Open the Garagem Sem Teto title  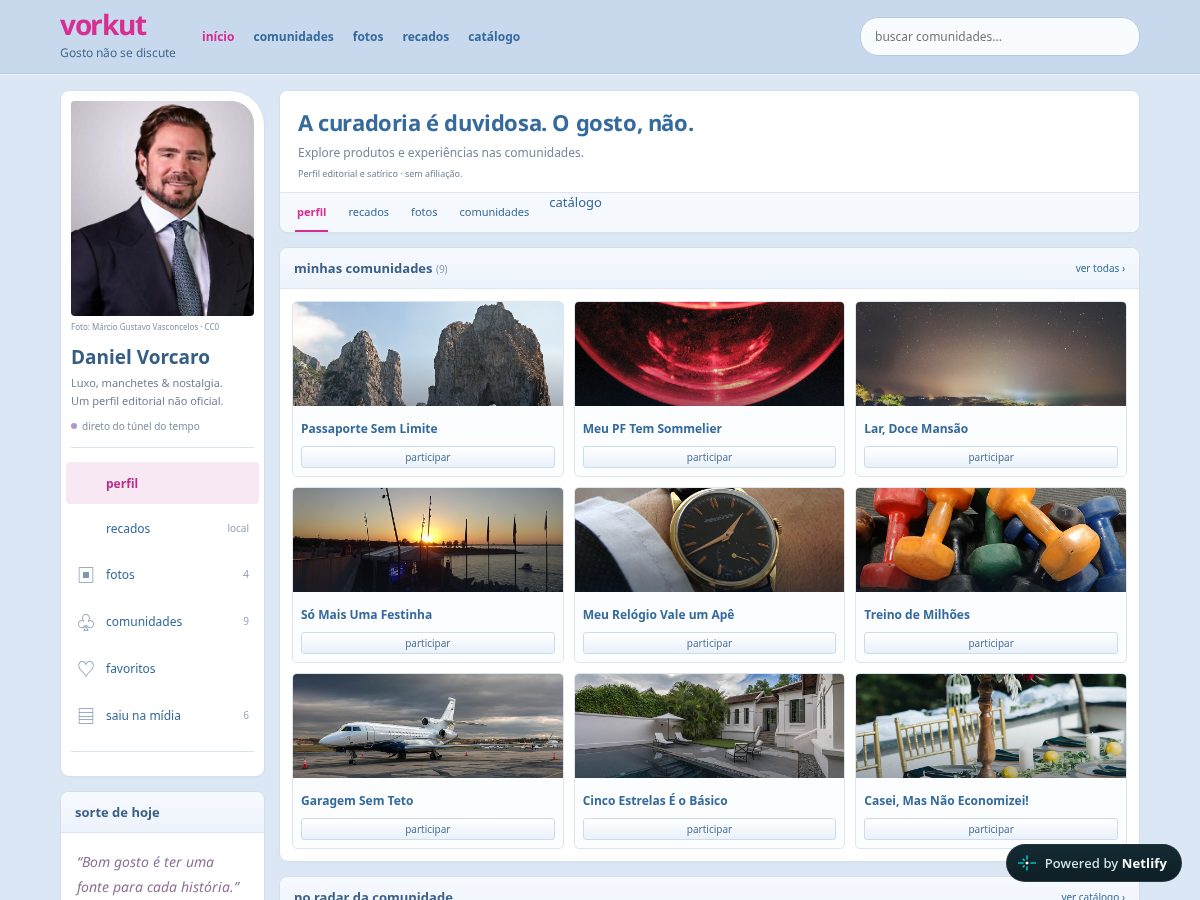pos(357,800)
